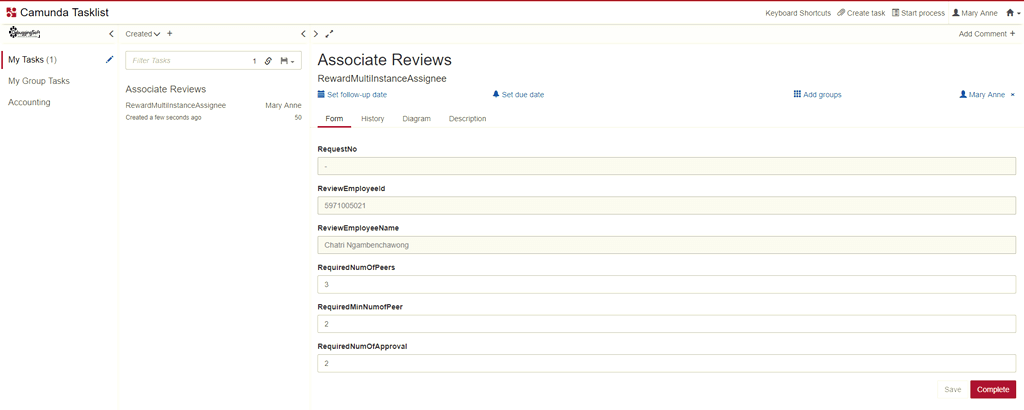Switch to the Diagram tab

(x=416, y=119)
